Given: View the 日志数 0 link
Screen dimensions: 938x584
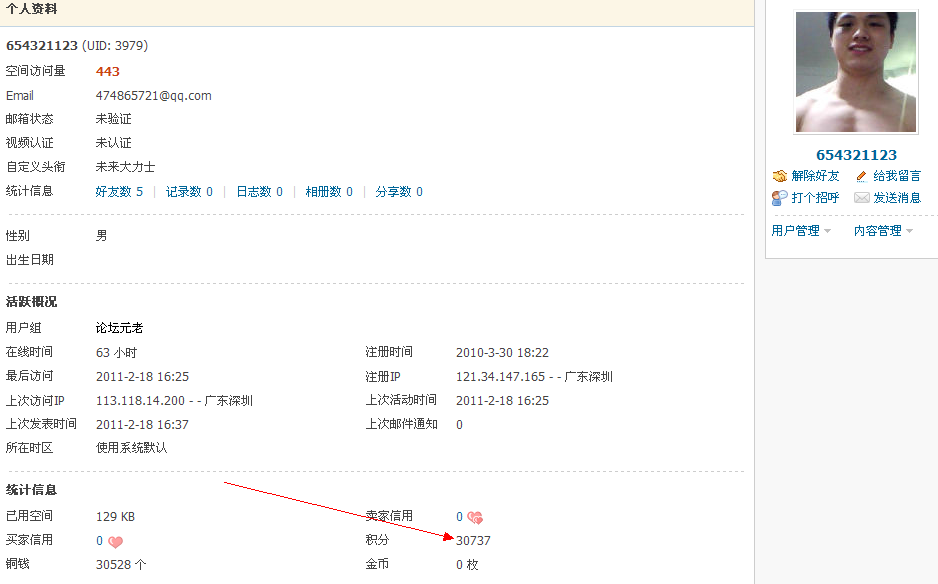Looking at the screenshot, I should click(x=259, y=191).
